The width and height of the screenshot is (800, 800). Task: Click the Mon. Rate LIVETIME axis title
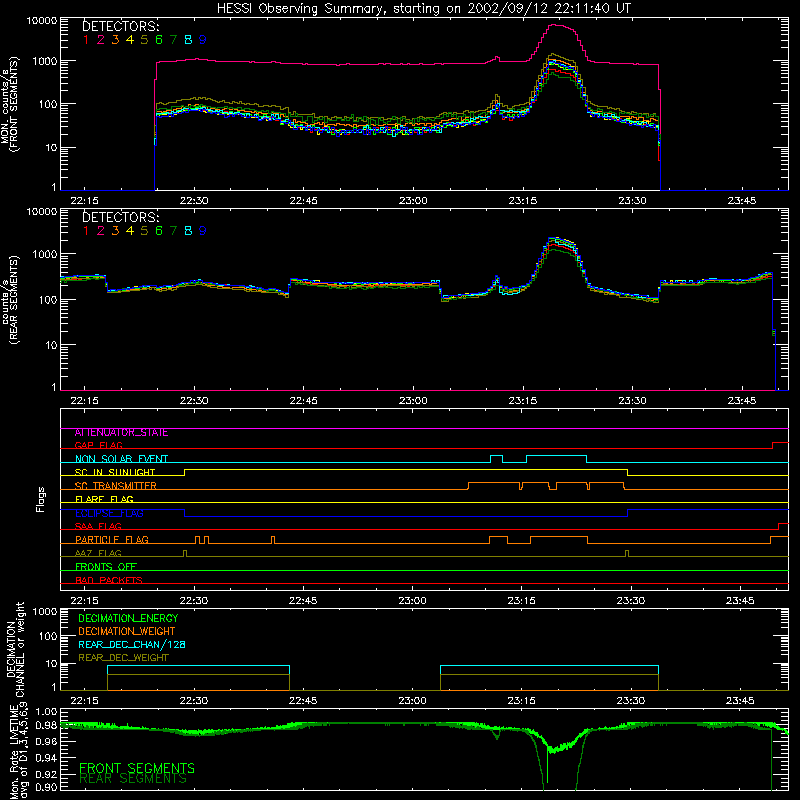(19, 753)
